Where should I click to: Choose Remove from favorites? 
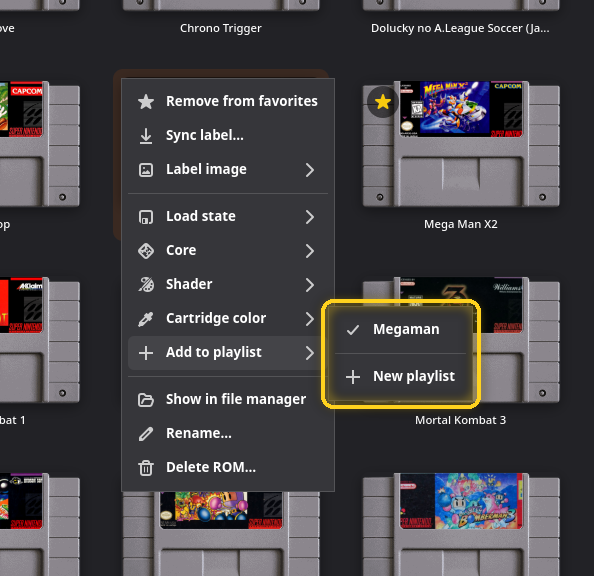click(x=228, y=102)
